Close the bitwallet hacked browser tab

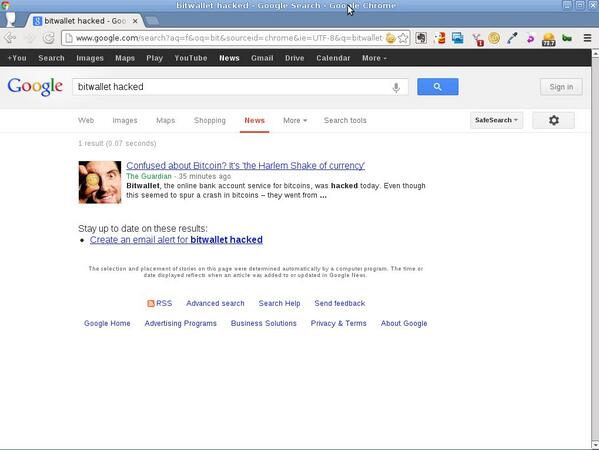click(x=135, y=21)
